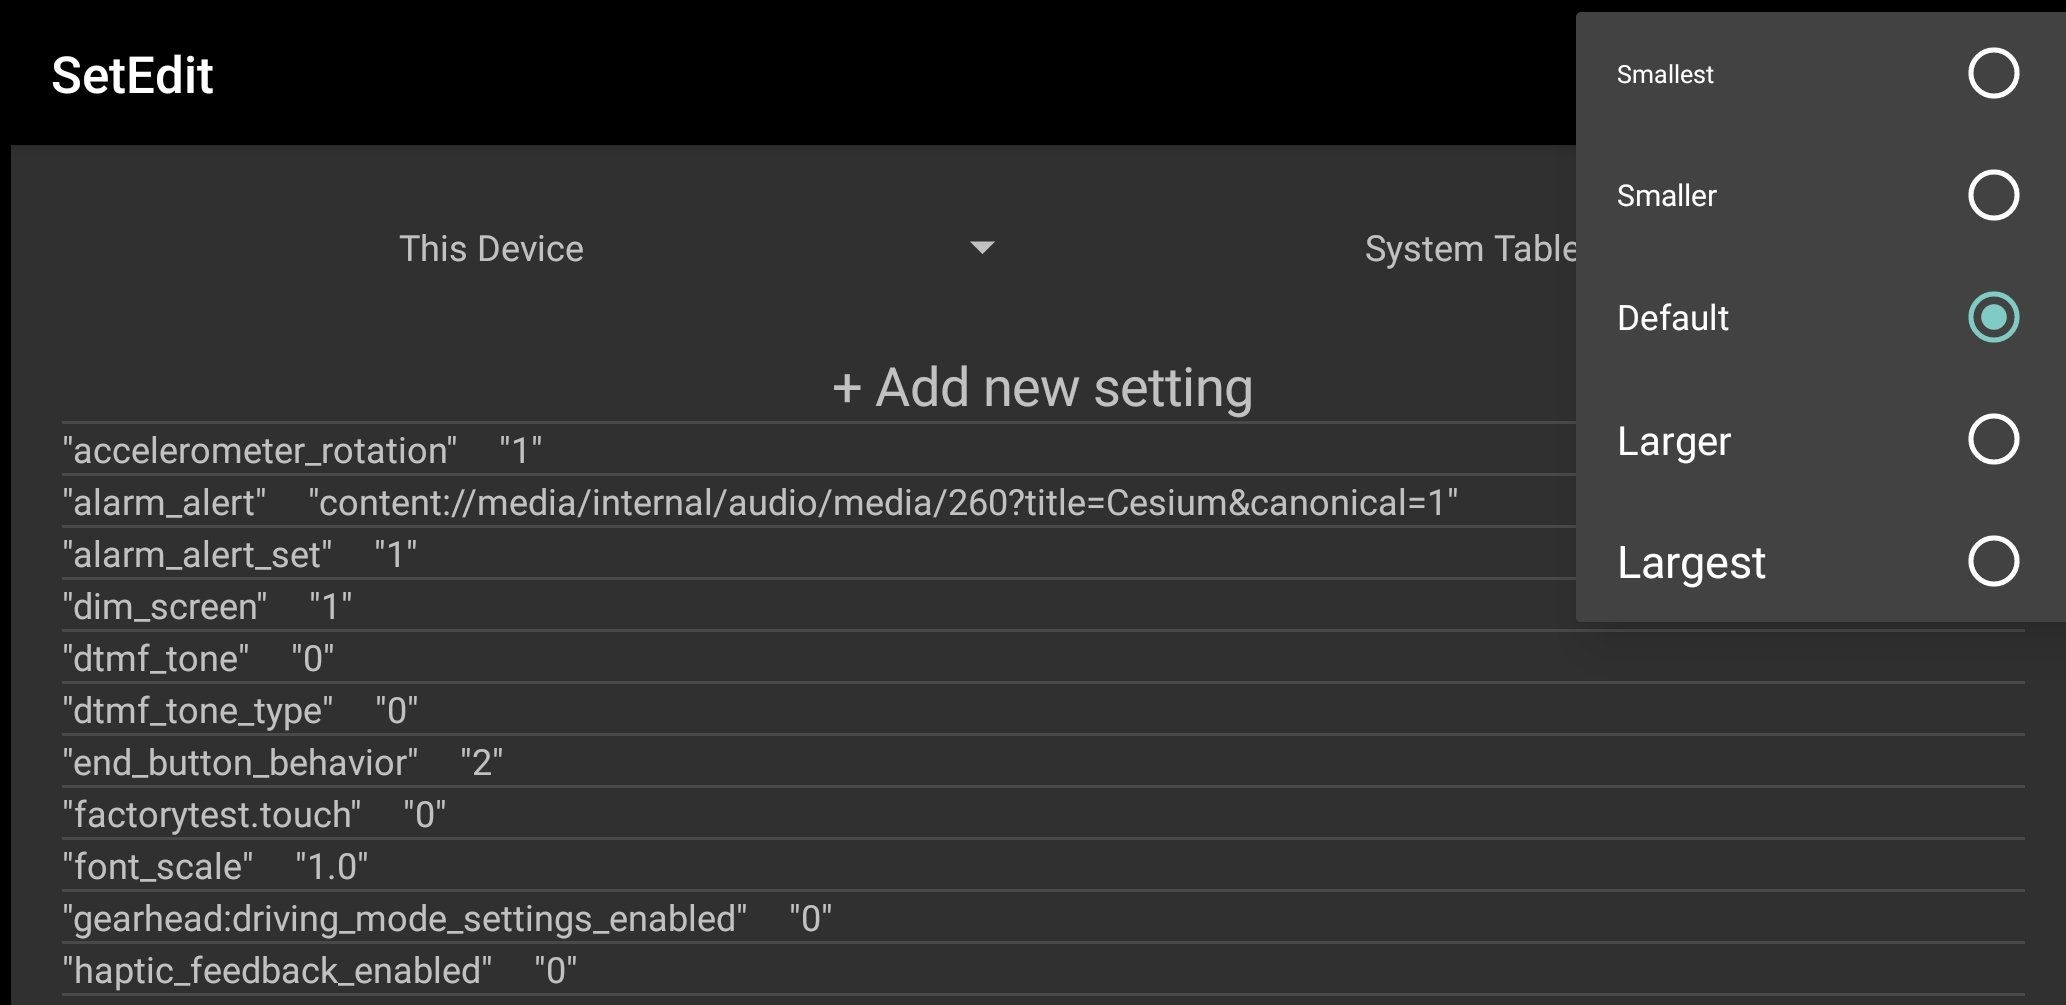This screenshot has width=2066, height=1005.
Task: Open the "dtmf_tone_type" setting row
Action: point(1043,709)
